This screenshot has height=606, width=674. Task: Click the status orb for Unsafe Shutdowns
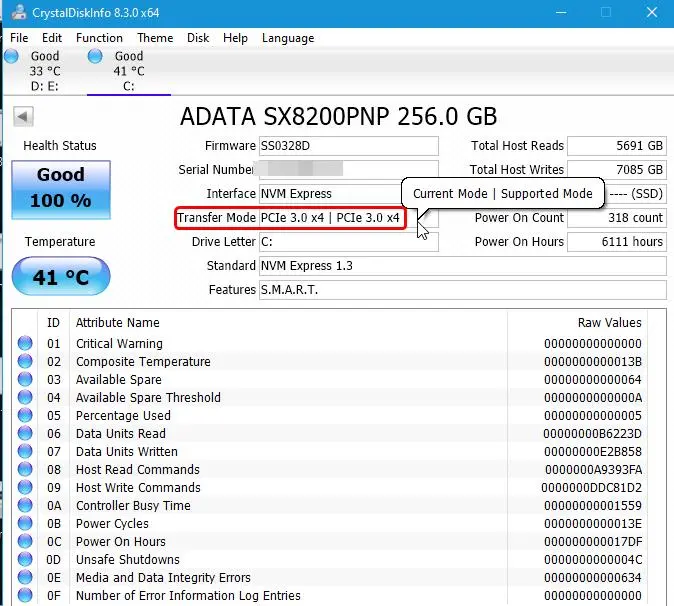[x=25, y=559]
